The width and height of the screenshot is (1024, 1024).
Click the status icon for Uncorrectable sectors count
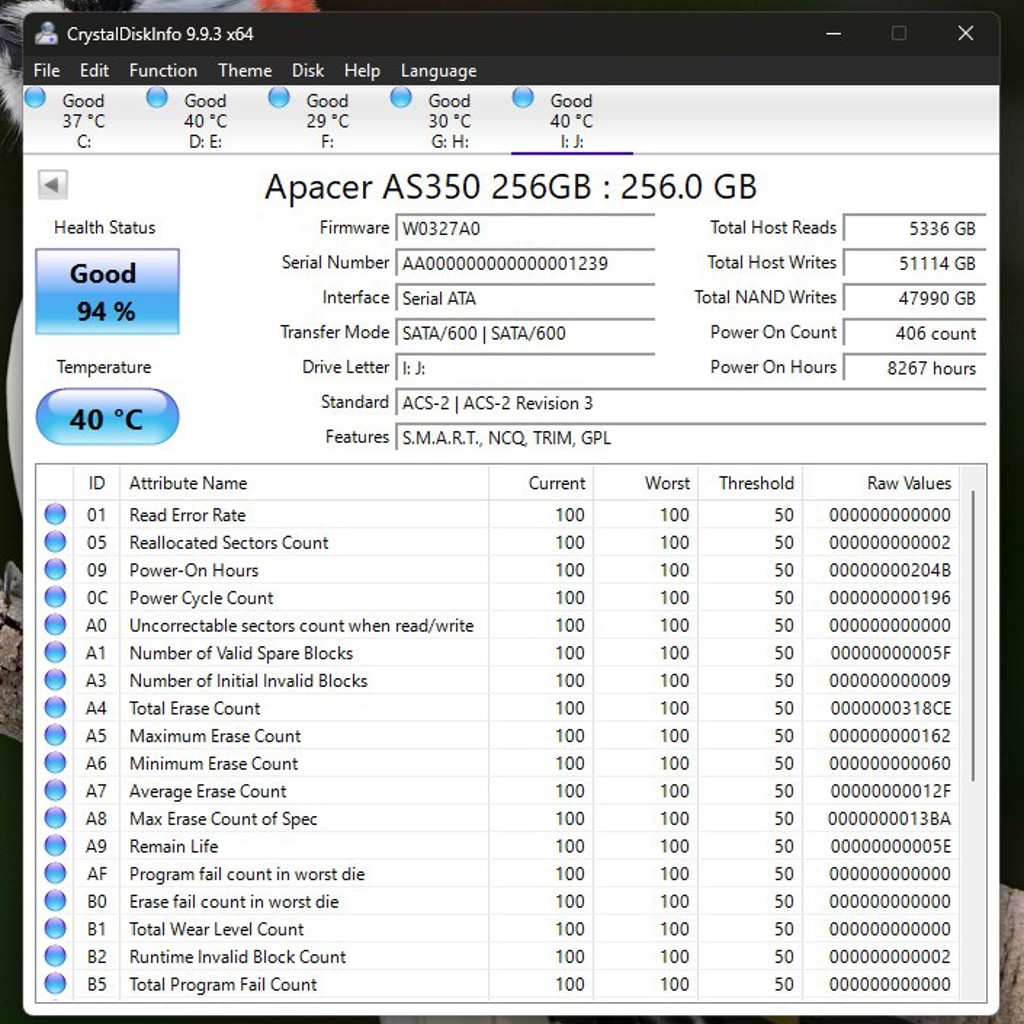(56, 624)
